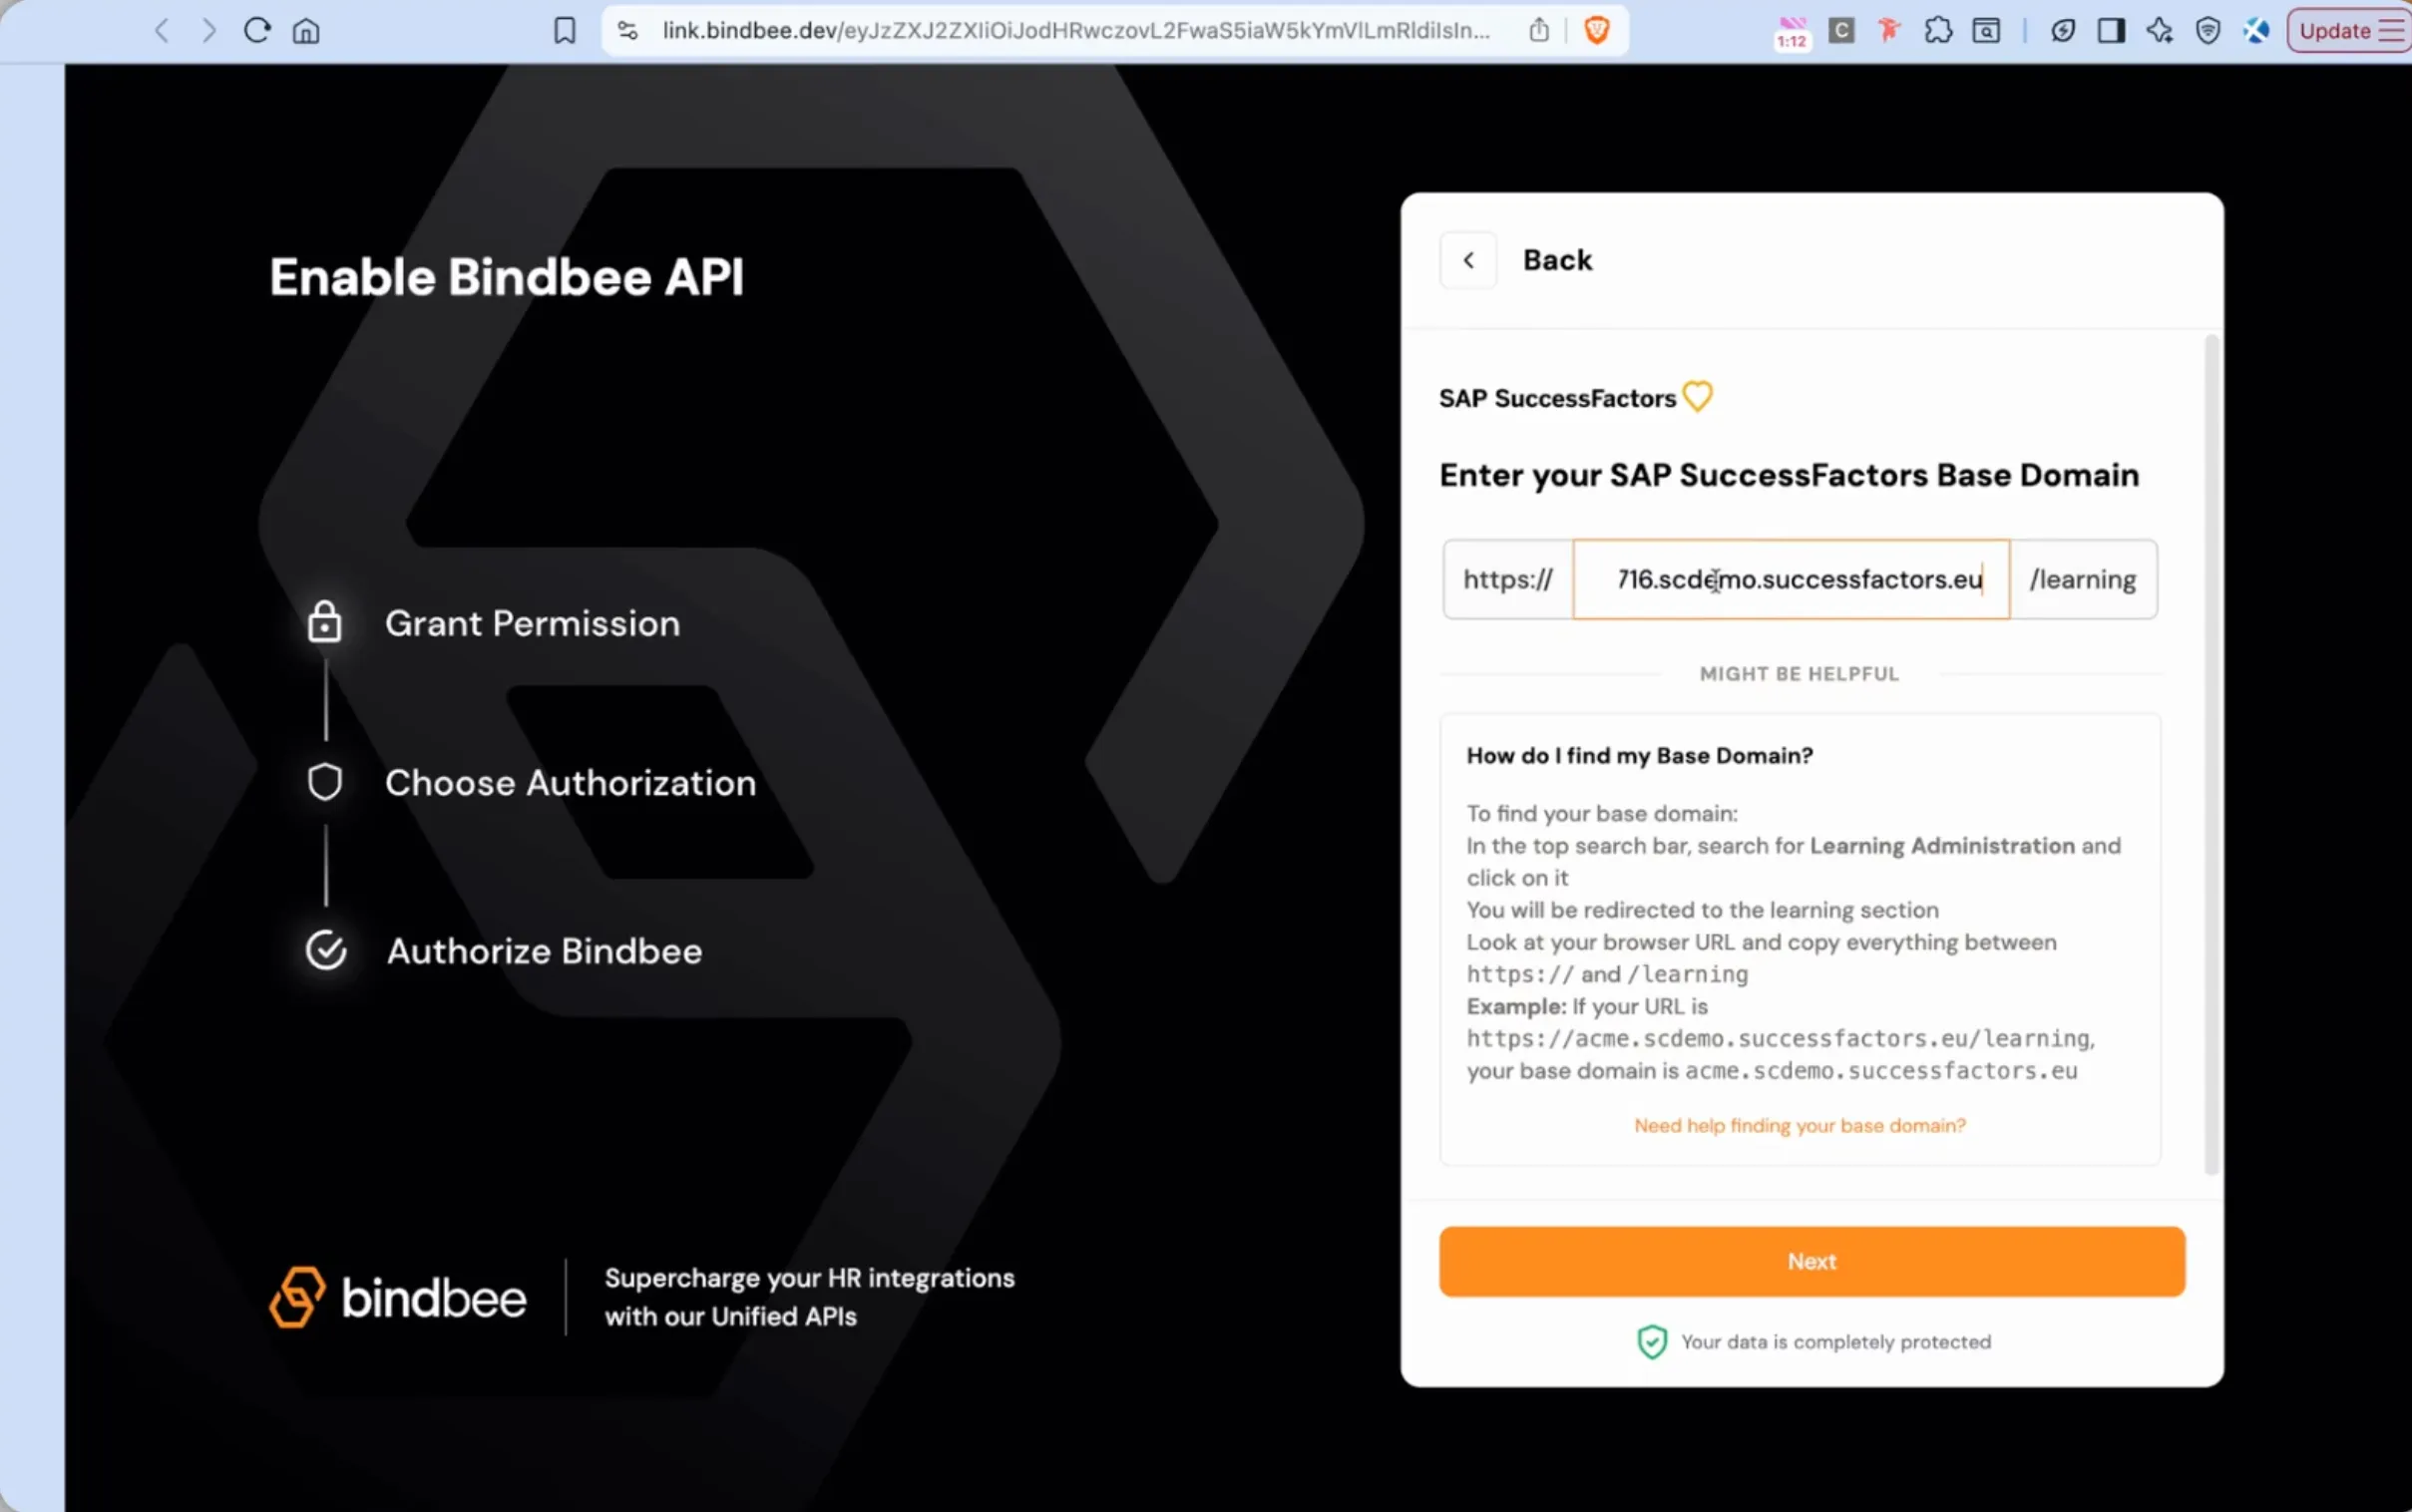Viewport: 2412px width, 1512px height.
Task: Click the browser forward arrow
Action: (209, 31)
